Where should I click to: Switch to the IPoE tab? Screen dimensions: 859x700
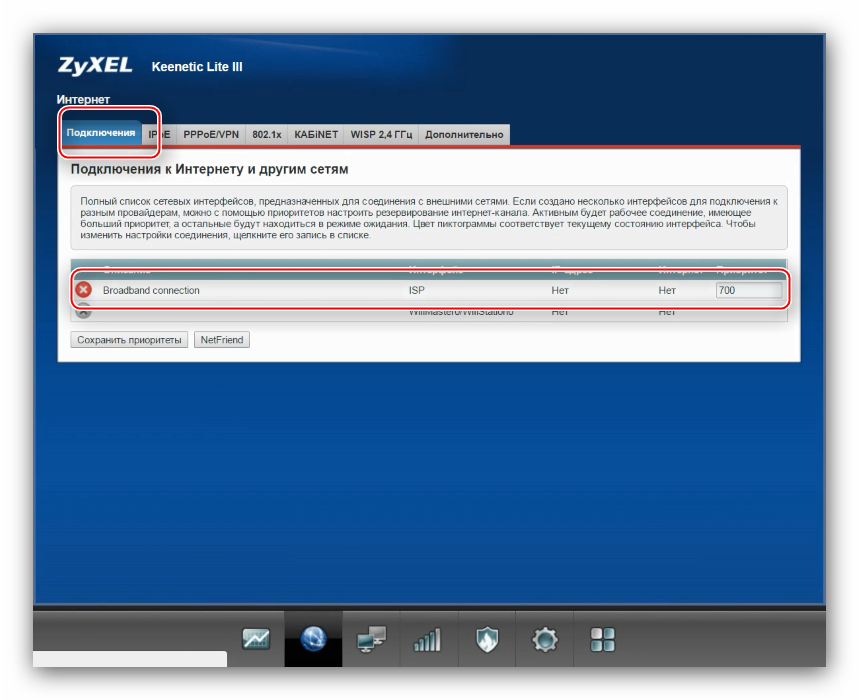coord(159,135)
